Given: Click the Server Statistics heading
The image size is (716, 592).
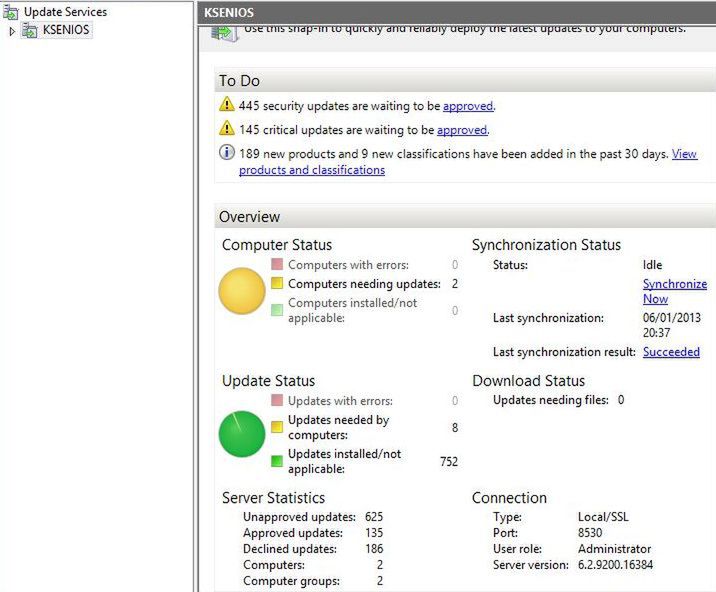Looking at the screenshot, I should 273,497.
